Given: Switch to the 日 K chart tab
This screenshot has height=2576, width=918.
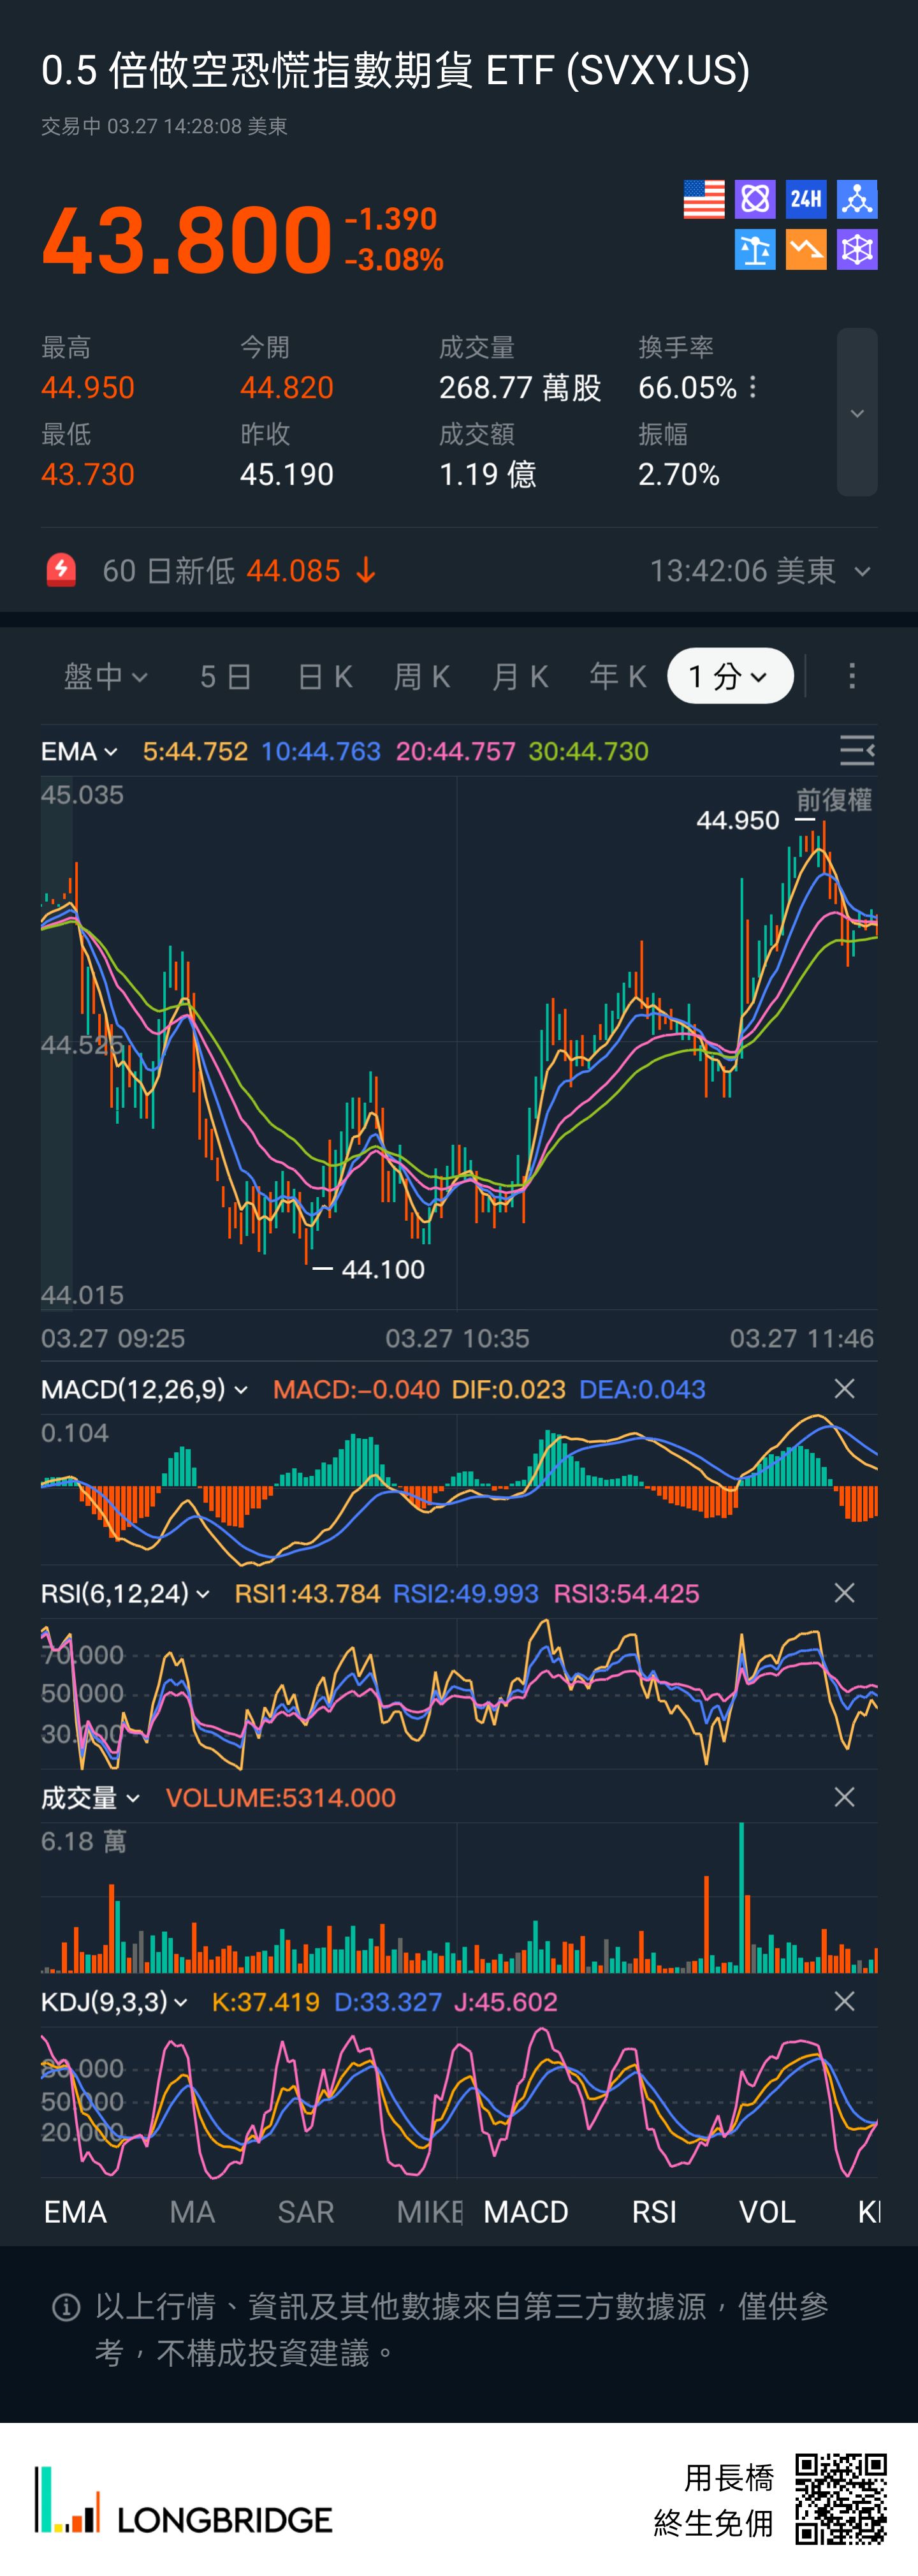Looking at the screenshot, I should (325, 677).
